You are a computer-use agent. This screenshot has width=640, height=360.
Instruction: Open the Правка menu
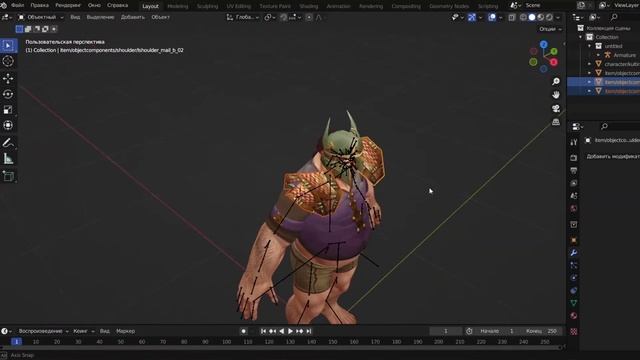point(40,5)
